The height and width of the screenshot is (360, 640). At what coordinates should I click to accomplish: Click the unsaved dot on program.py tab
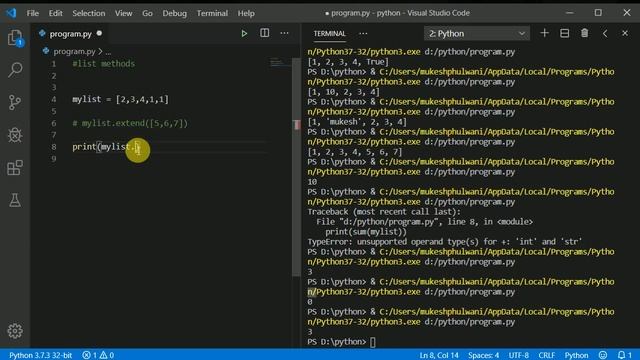(99, 33)
